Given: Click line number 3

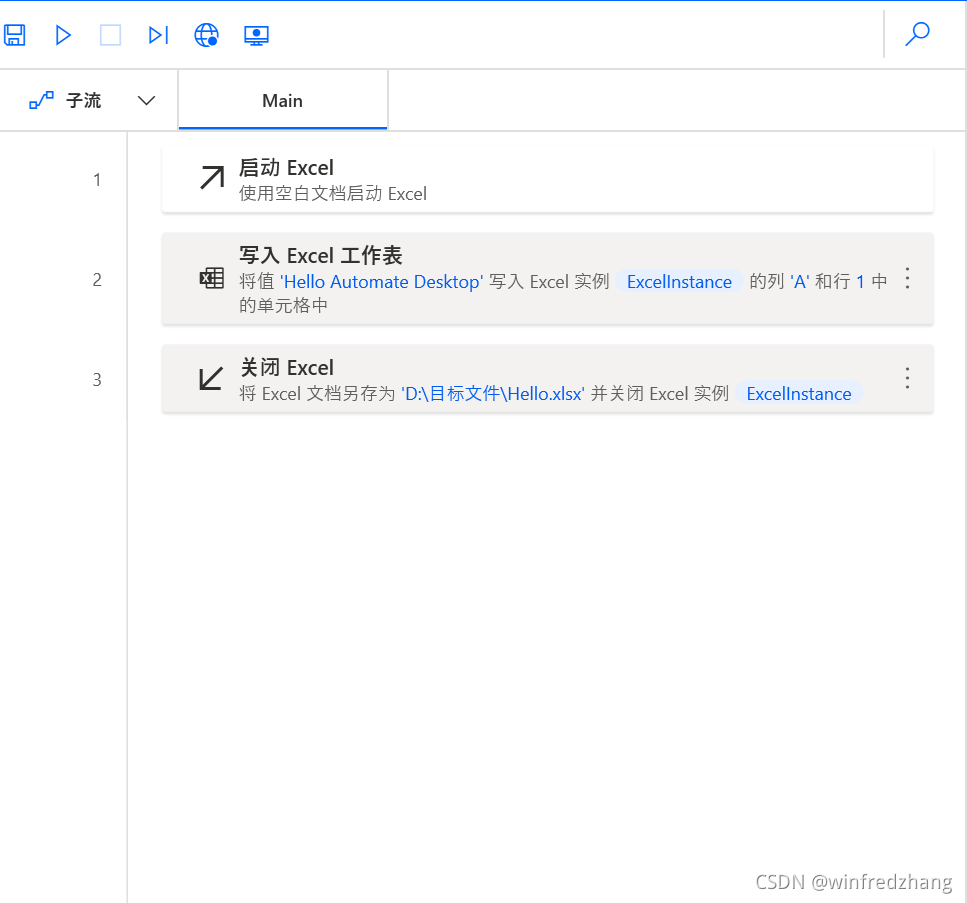Looking at the screenshot, I should click(x=97, y=379).
